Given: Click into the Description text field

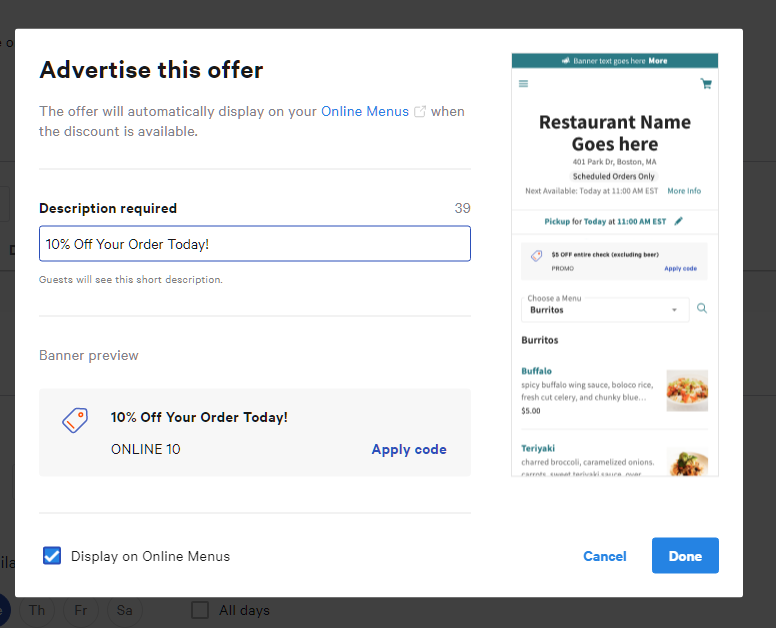Looking at the screenshot, I should pos(254,244).
